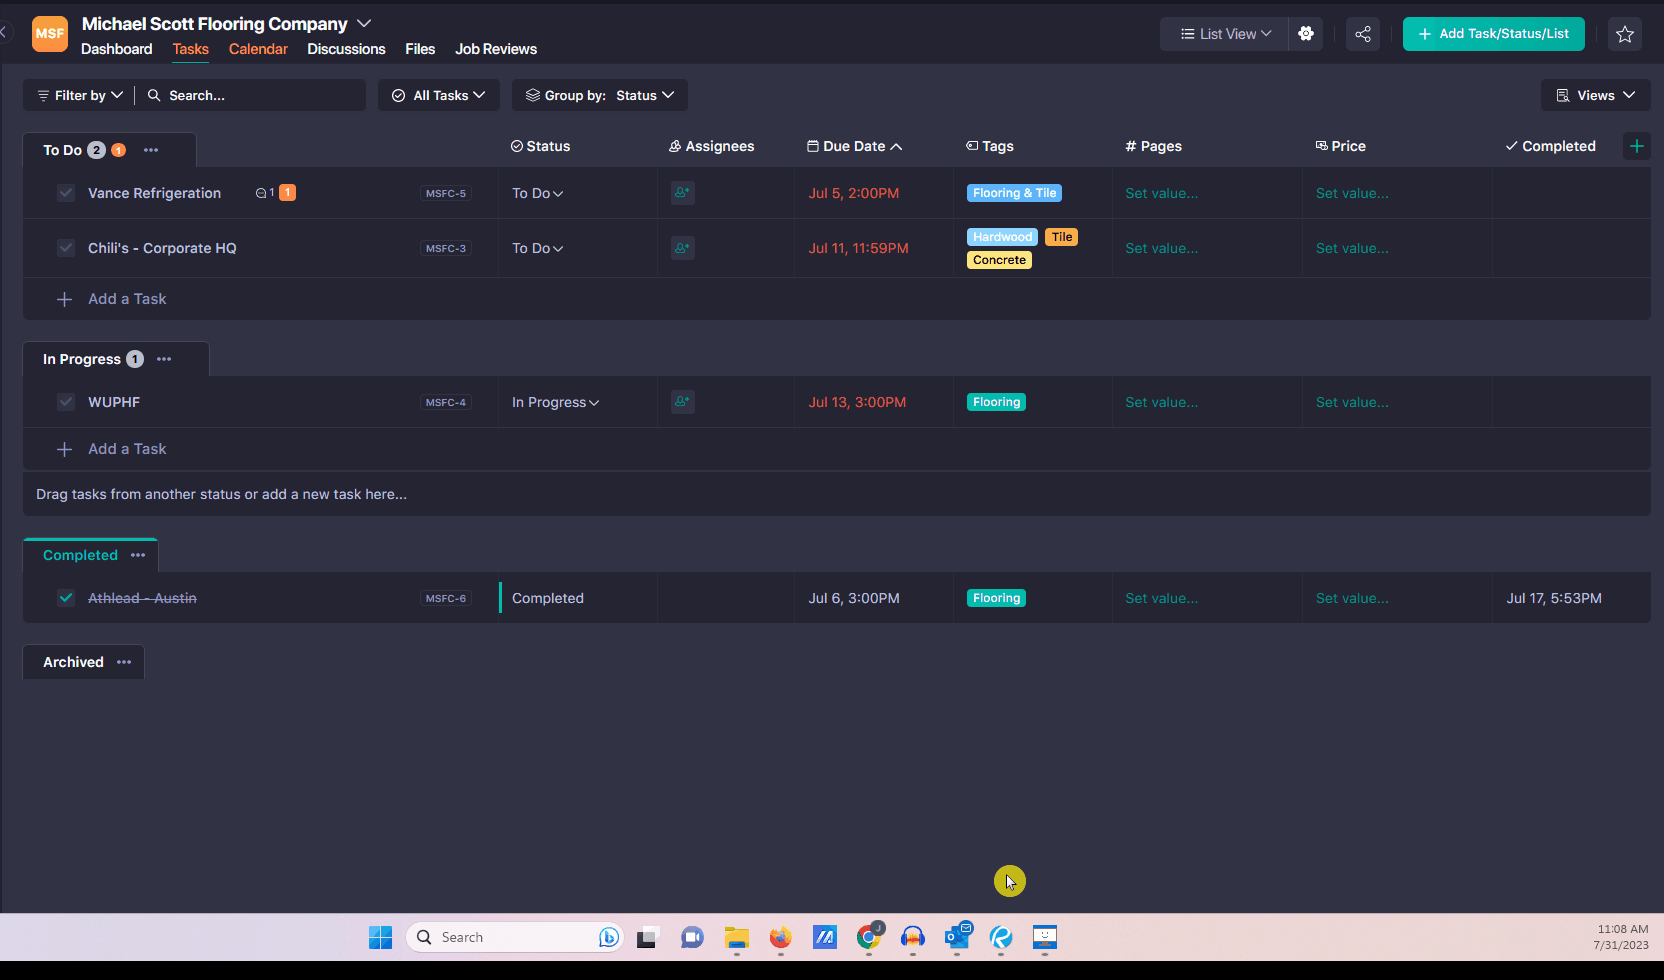The width and height of the screenshot is (1664, 980).
Task: Click the Jul 13, 3:00PM due date
Action: (x=857, y=402)
